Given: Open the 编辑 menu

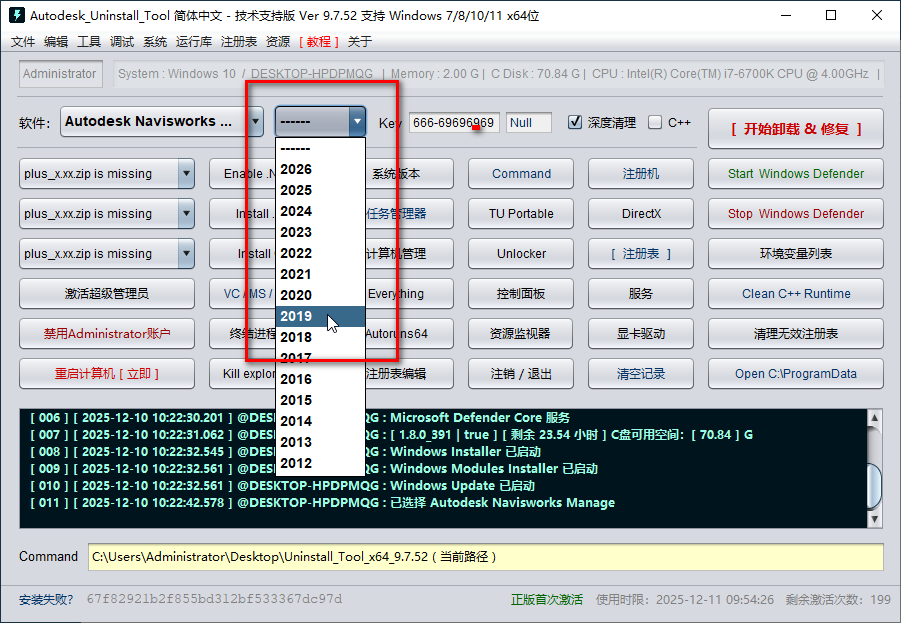Looking at the screenshot, I should [56, 41].
